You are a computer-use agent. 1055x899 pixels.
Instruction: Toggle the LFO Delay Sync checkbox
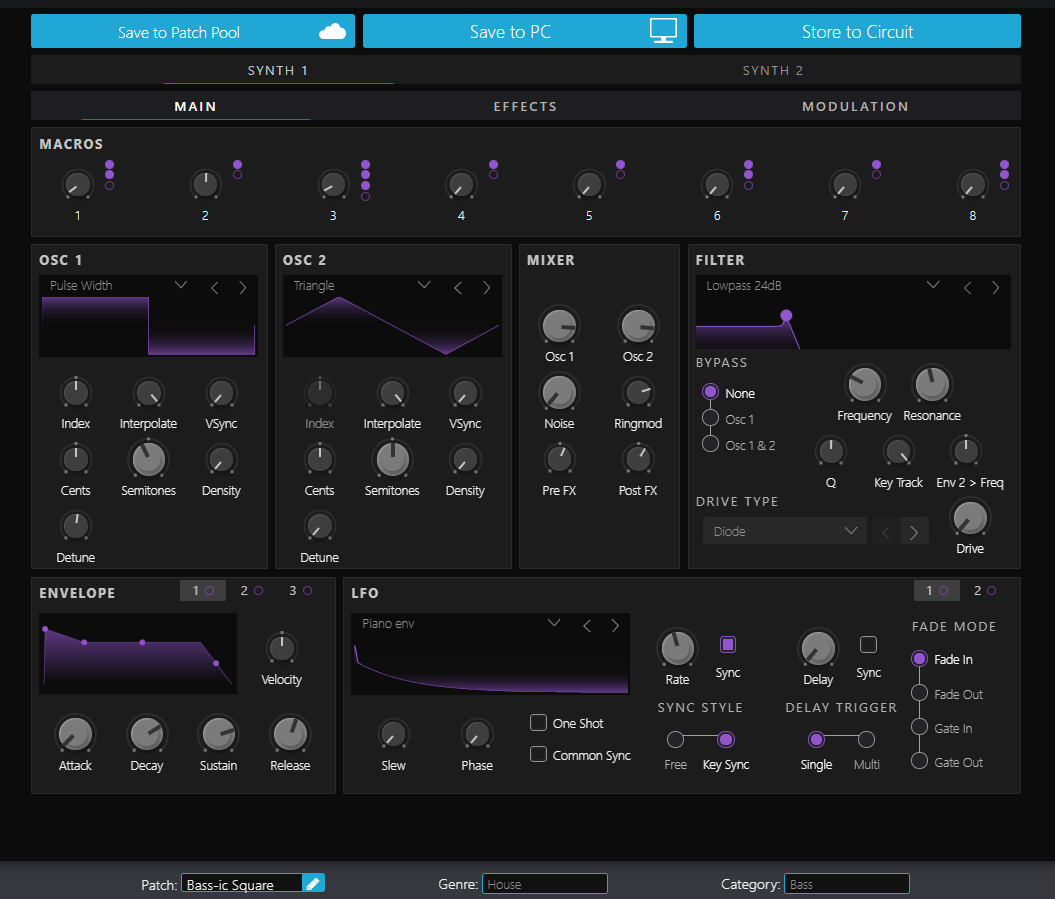pos(869,645)
